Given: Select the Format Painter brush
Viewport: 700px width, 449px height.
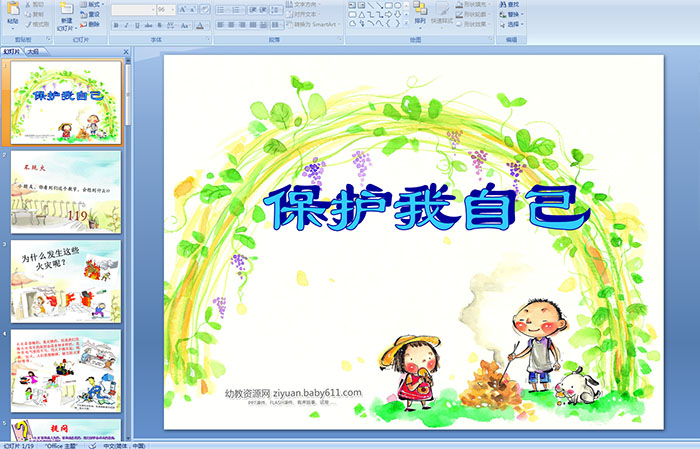Looking at the screenshot, I should point(29,24).
